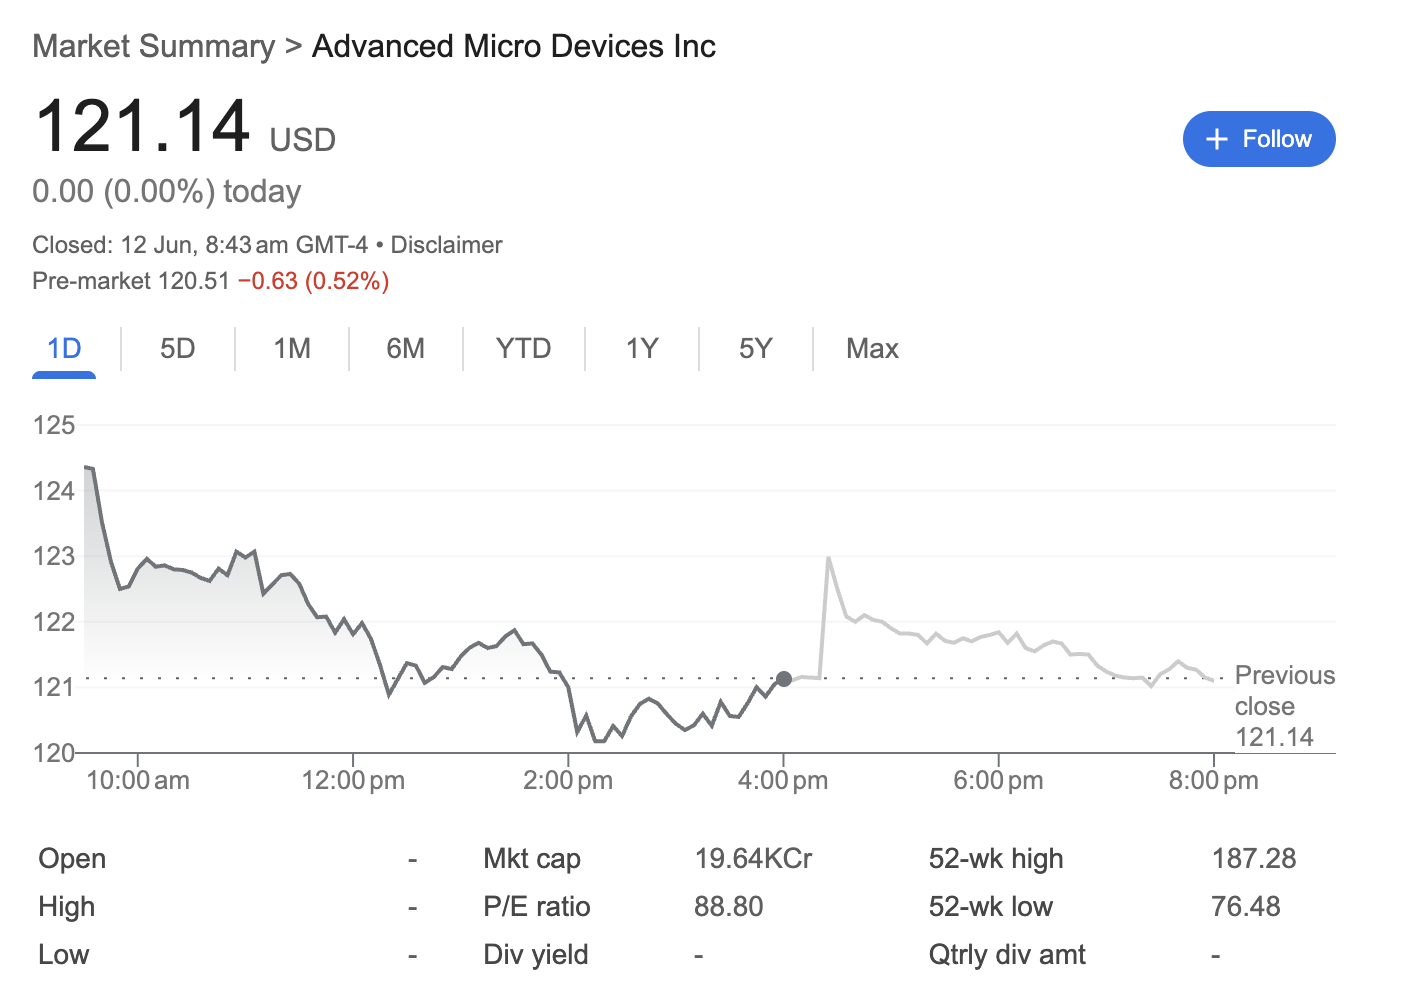The image size is (1416, 1006).
Task: Click the 0.00 (0.00%) today change text
Action: [x=167, y=191]
